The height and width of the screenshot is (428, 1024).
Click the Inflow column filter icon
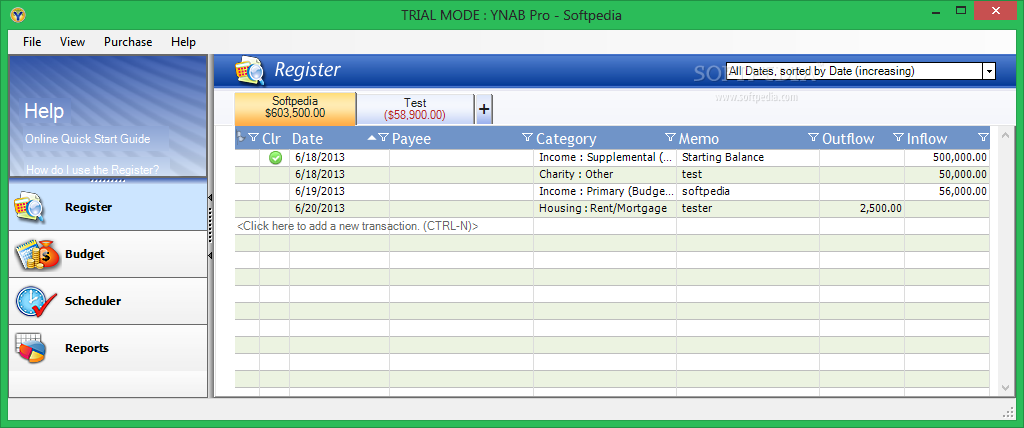(x=984, y=137)
